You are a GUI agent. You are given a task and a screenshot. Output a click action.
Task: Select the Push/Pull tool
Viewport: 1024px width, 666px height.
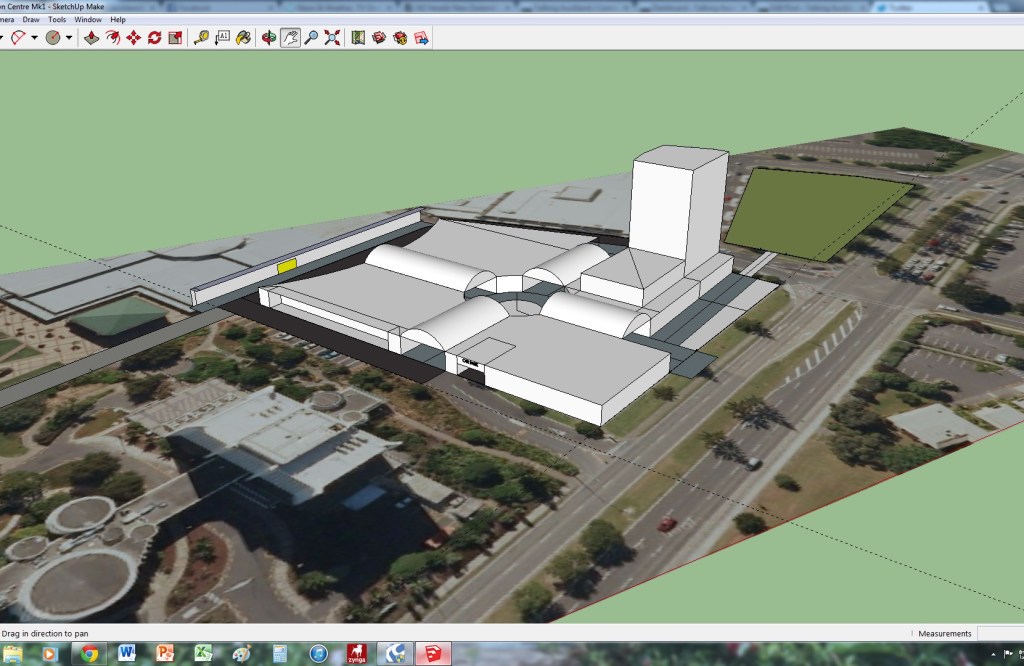(91, 38)
